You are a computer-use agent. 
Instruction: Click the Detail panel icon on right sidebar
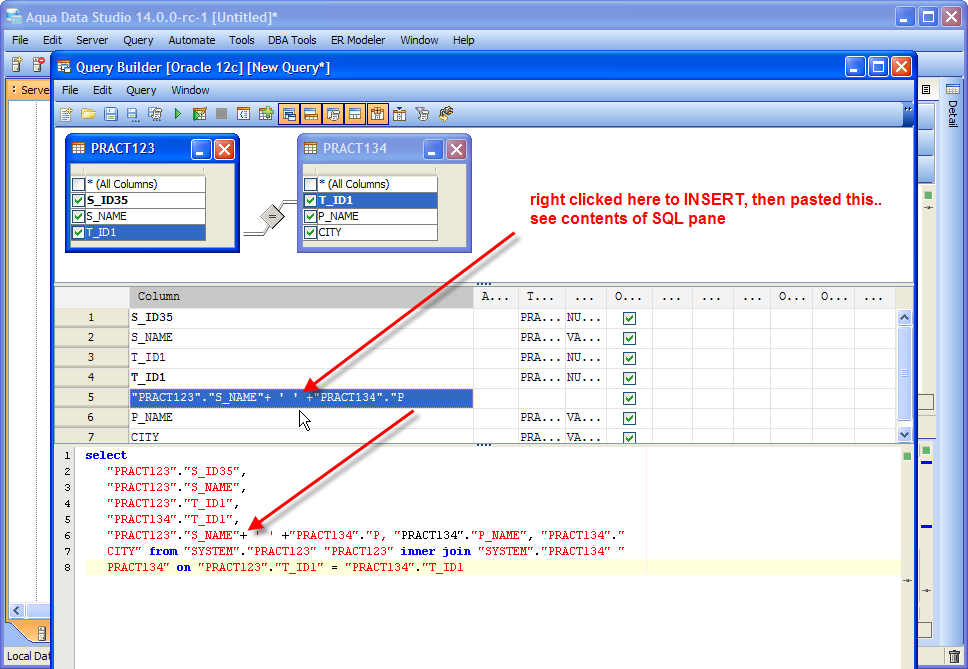(953, 89)
